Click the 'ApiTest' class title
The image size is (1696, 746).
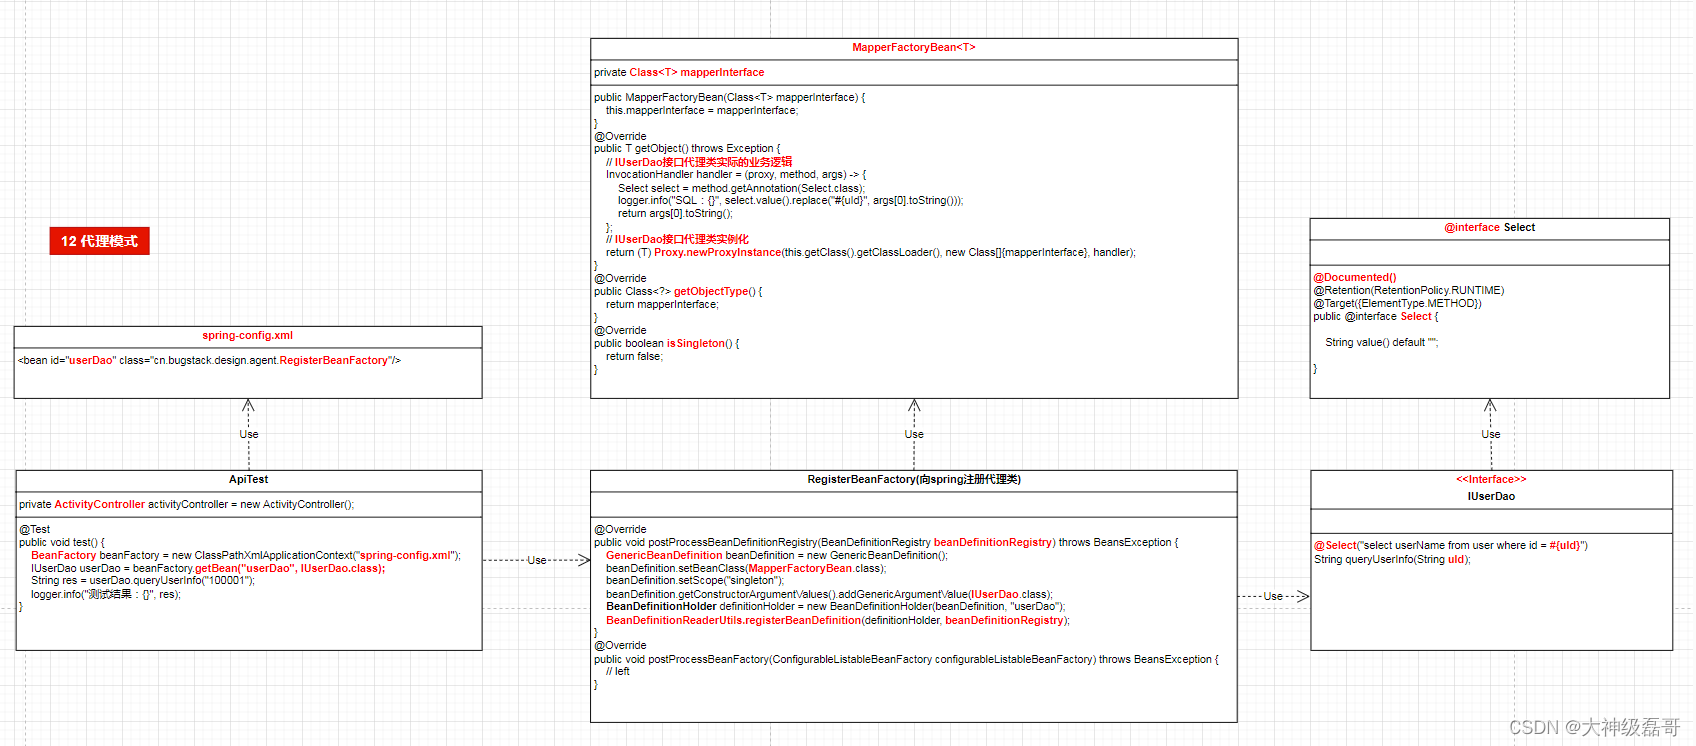[248, 480]
